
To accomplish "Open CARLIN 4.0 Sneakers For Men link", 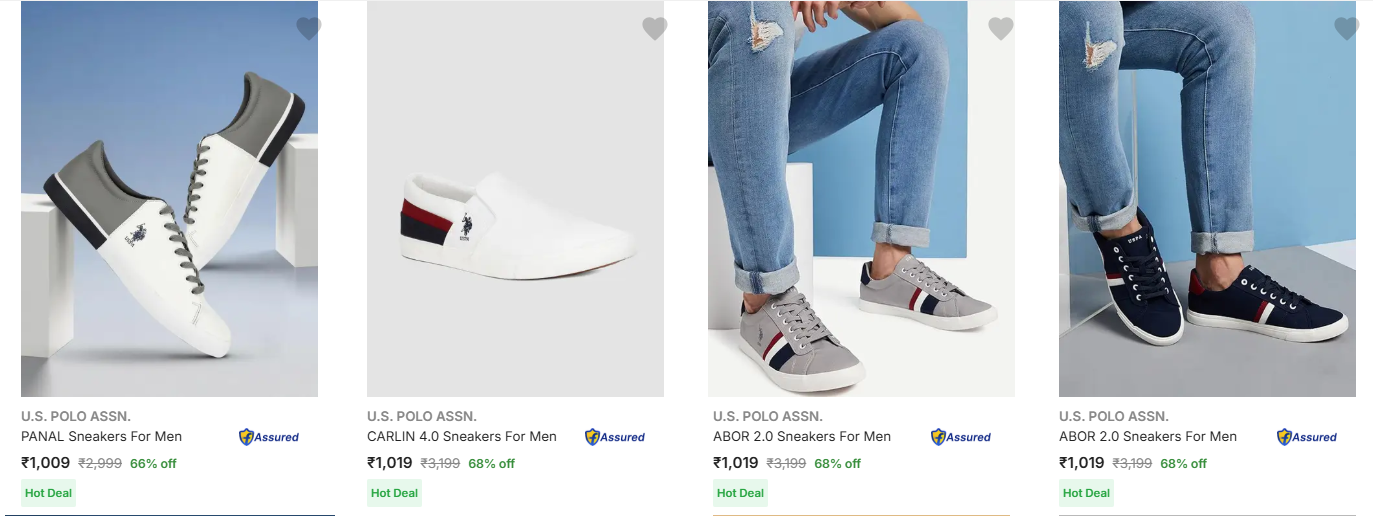I will [x=461, y=437].
